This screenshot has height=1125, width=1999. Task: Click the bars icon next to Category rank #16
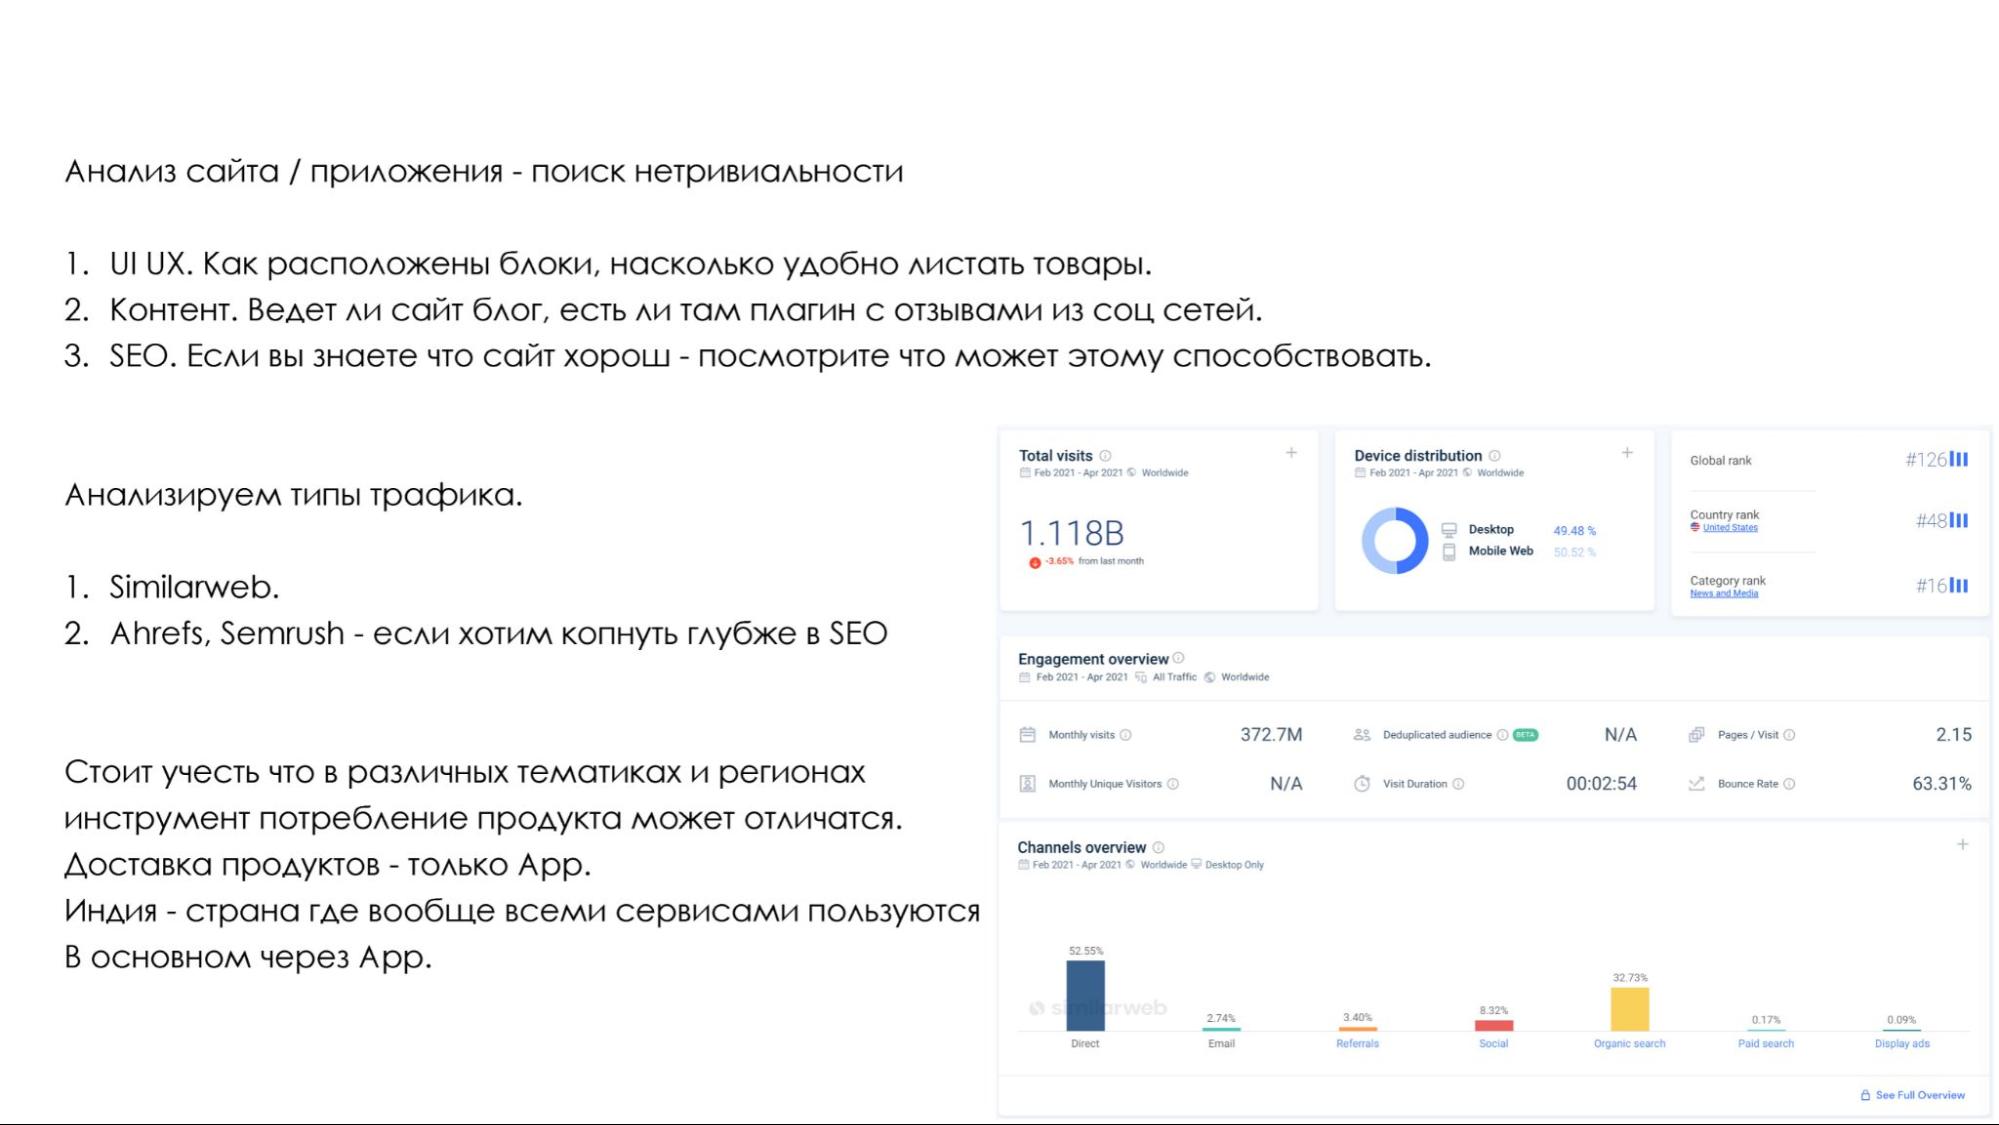[x=1959, y=585]
